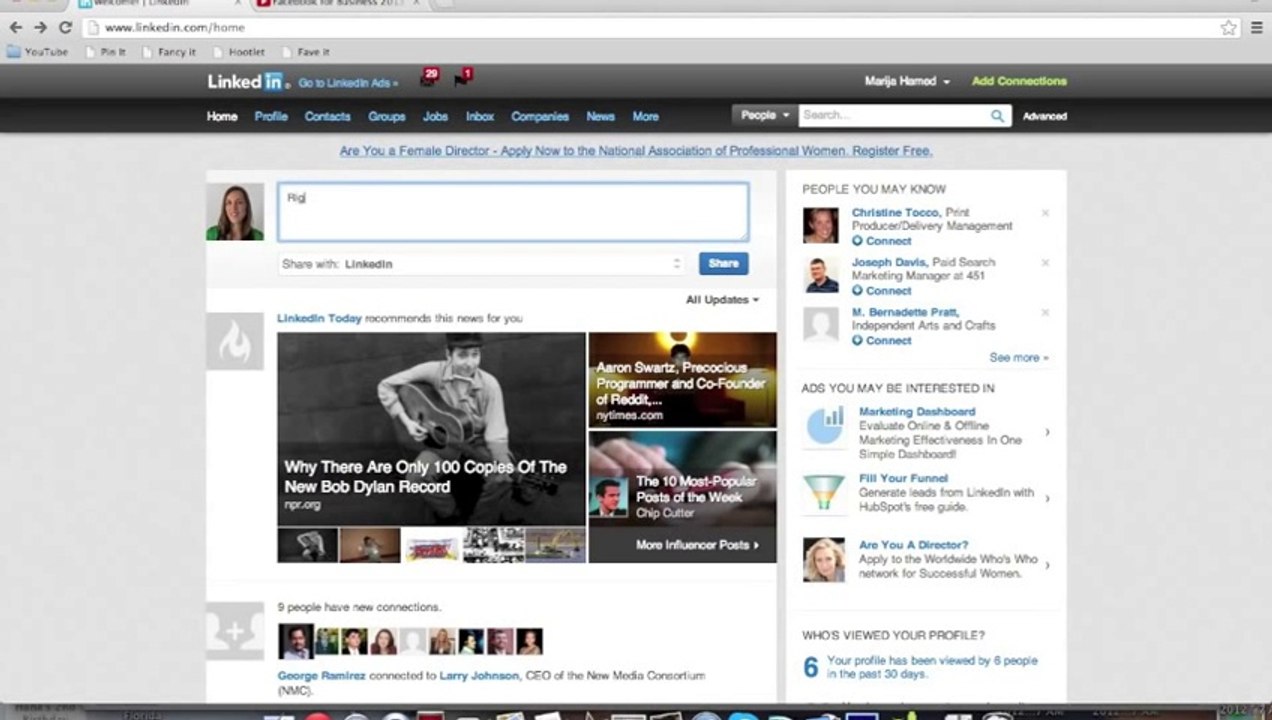The height and width of the screenshot is (720, 1272).
Task: Open Companies menu
Action: click(x=540, y=116)
